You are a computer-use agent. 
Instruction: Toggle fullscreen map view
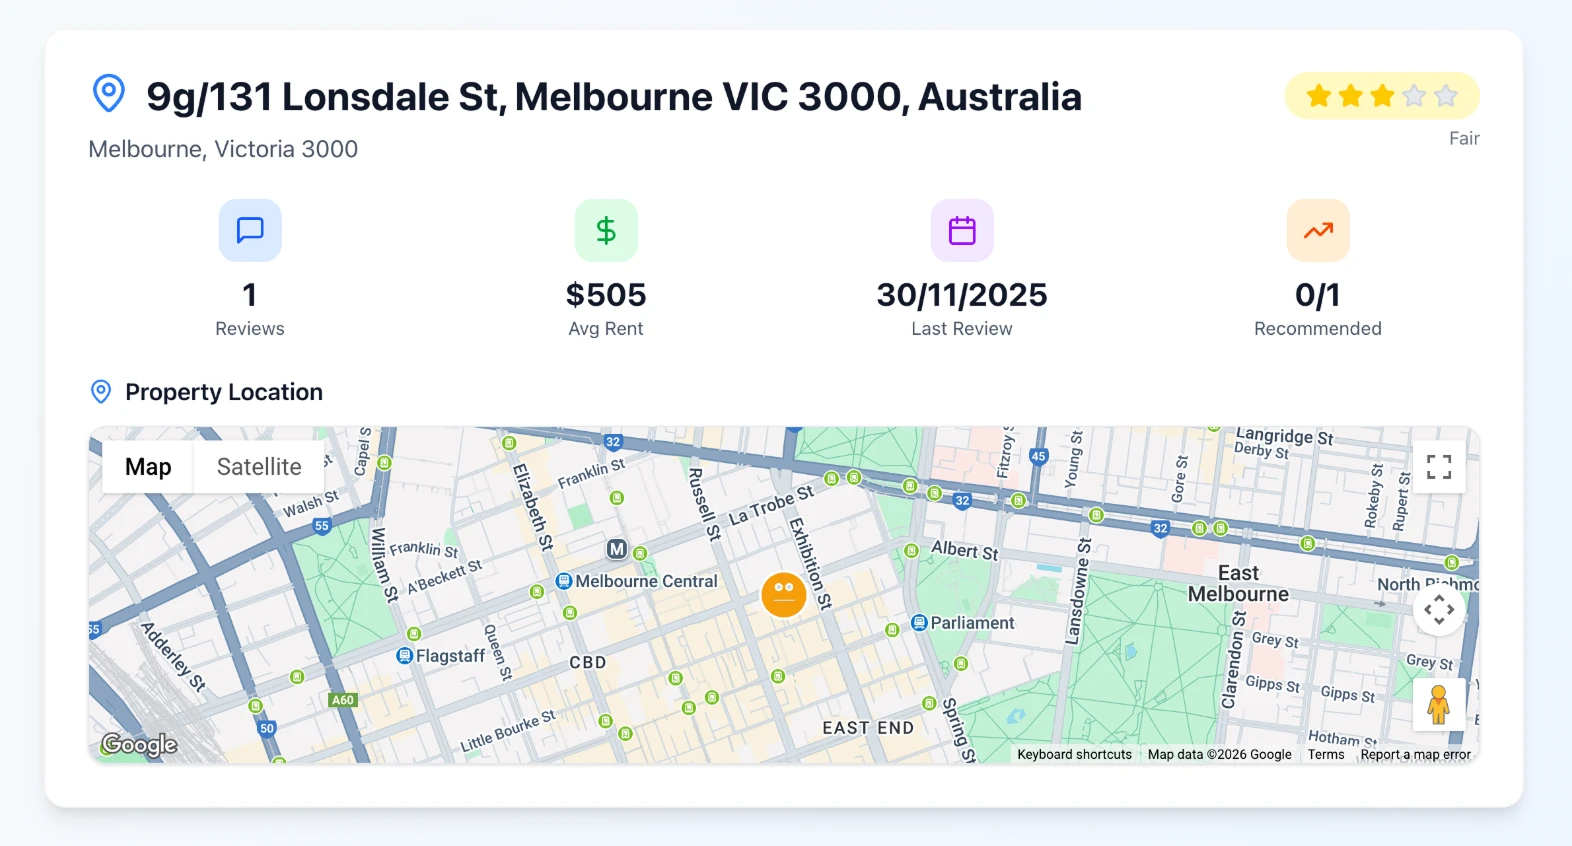tap(1439, 467)
